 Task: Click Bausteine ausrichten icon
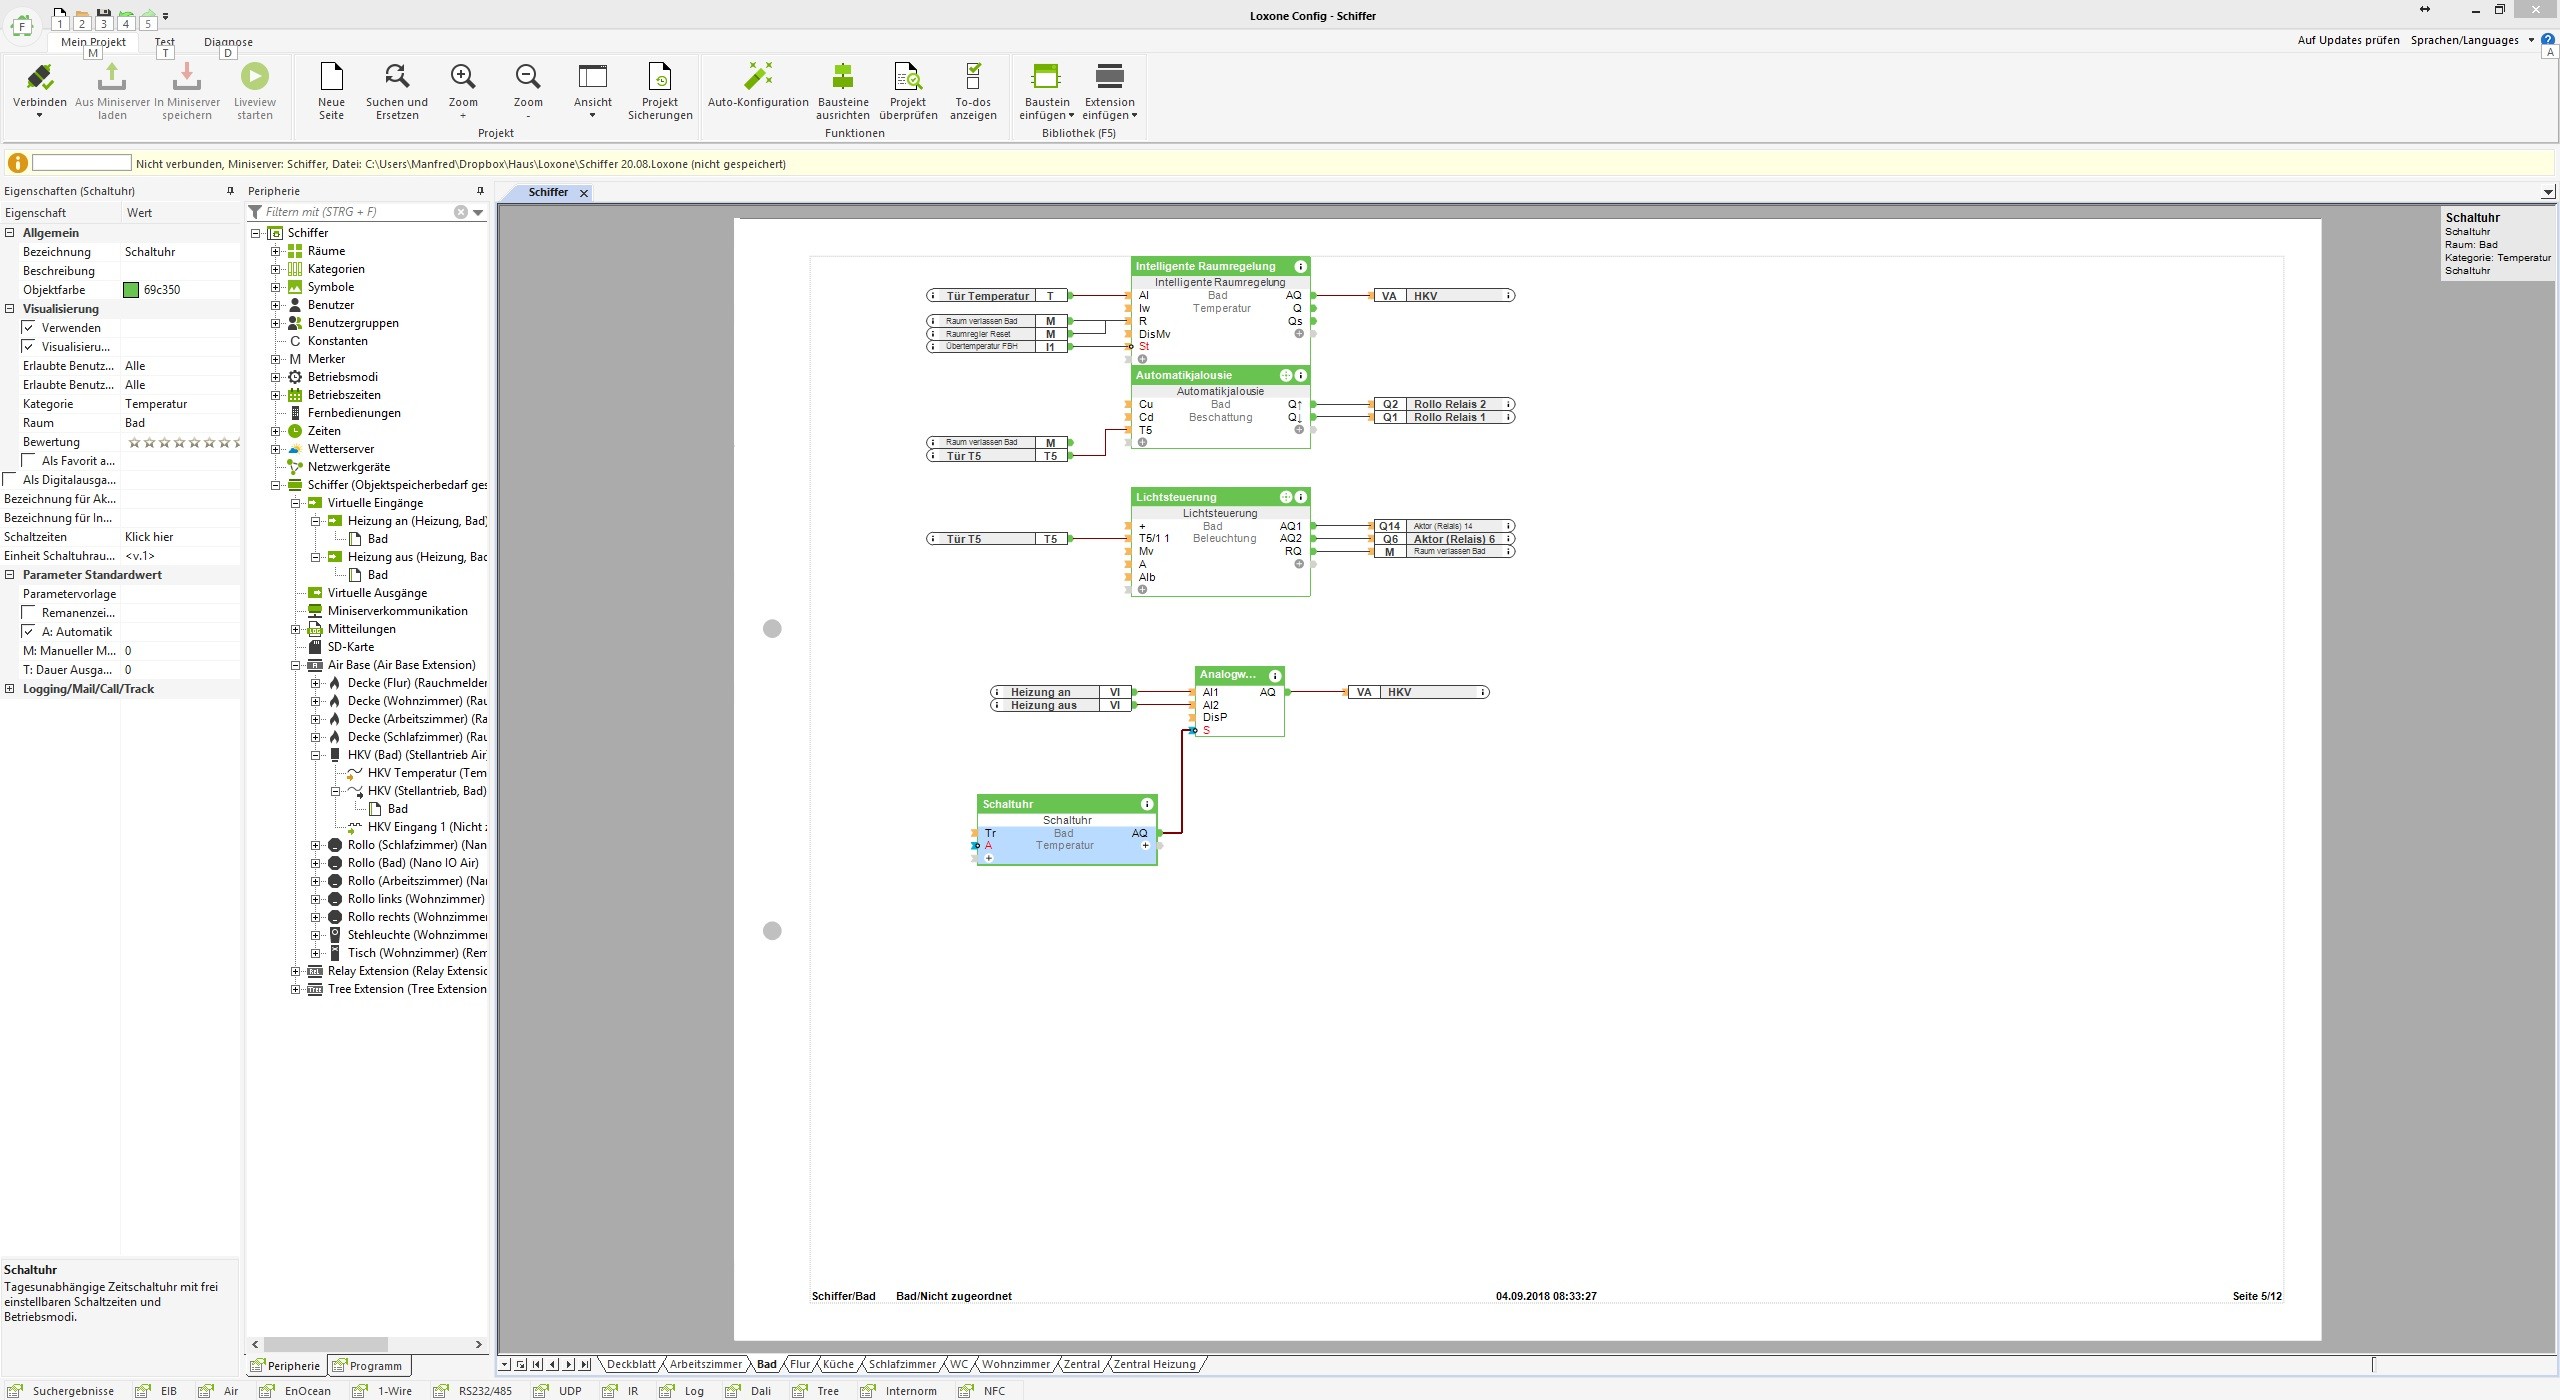coord(842,77)
